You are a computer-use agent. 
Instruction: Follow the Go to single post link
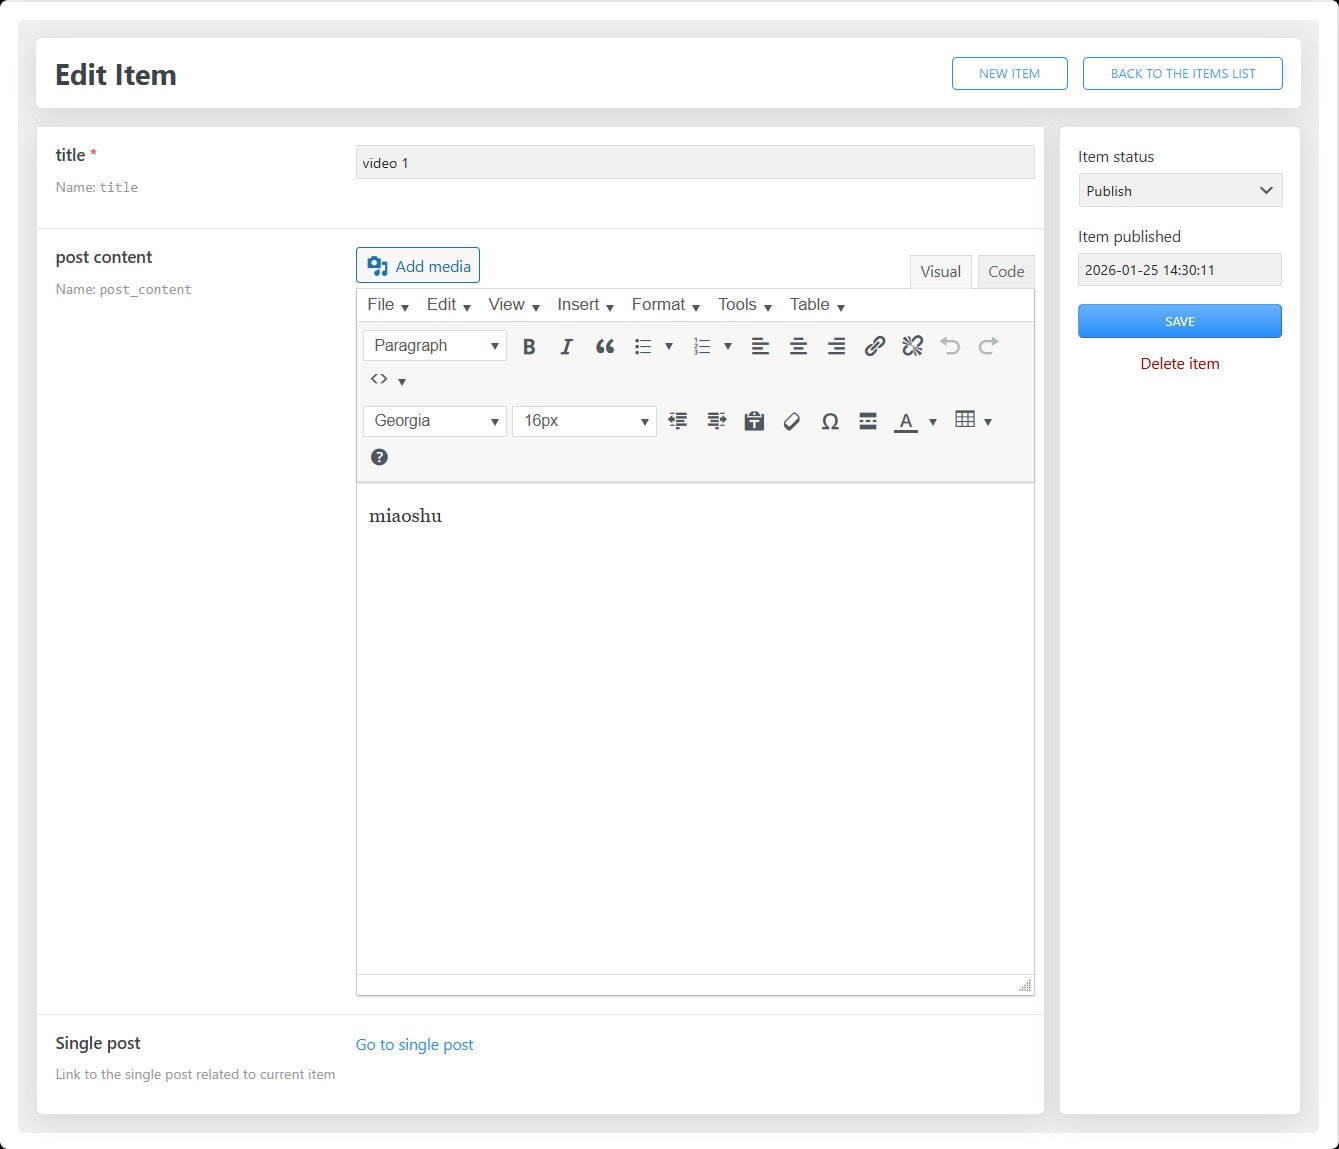point(415,1045)
